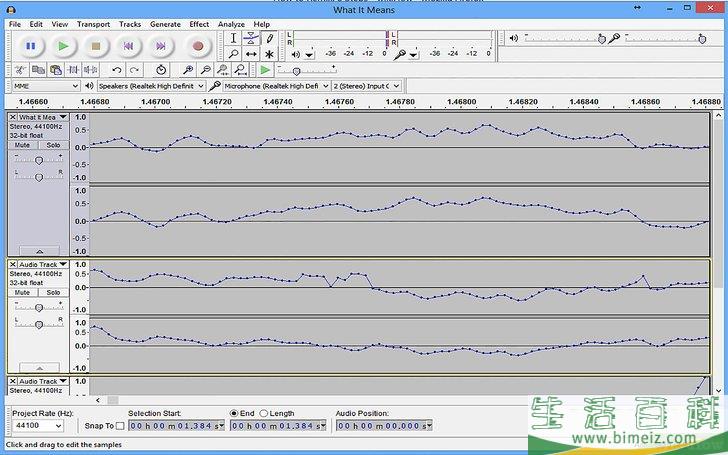Viewport: 728px width, 455px height.
Task: Start playback with the green Play button
Action: pos(63,46)
